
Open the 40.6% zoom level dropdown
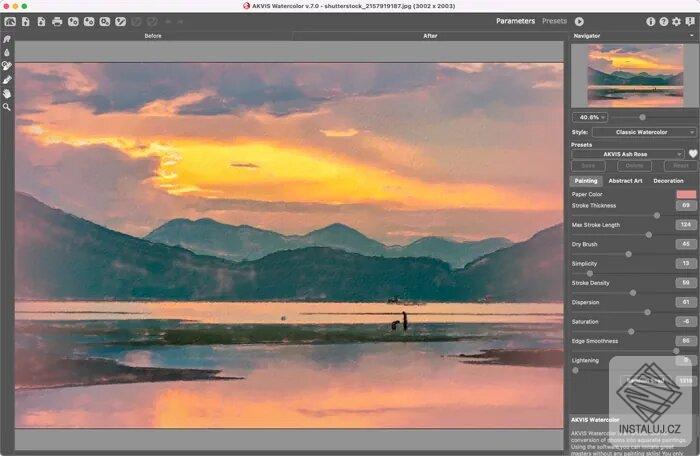point(590,117)
